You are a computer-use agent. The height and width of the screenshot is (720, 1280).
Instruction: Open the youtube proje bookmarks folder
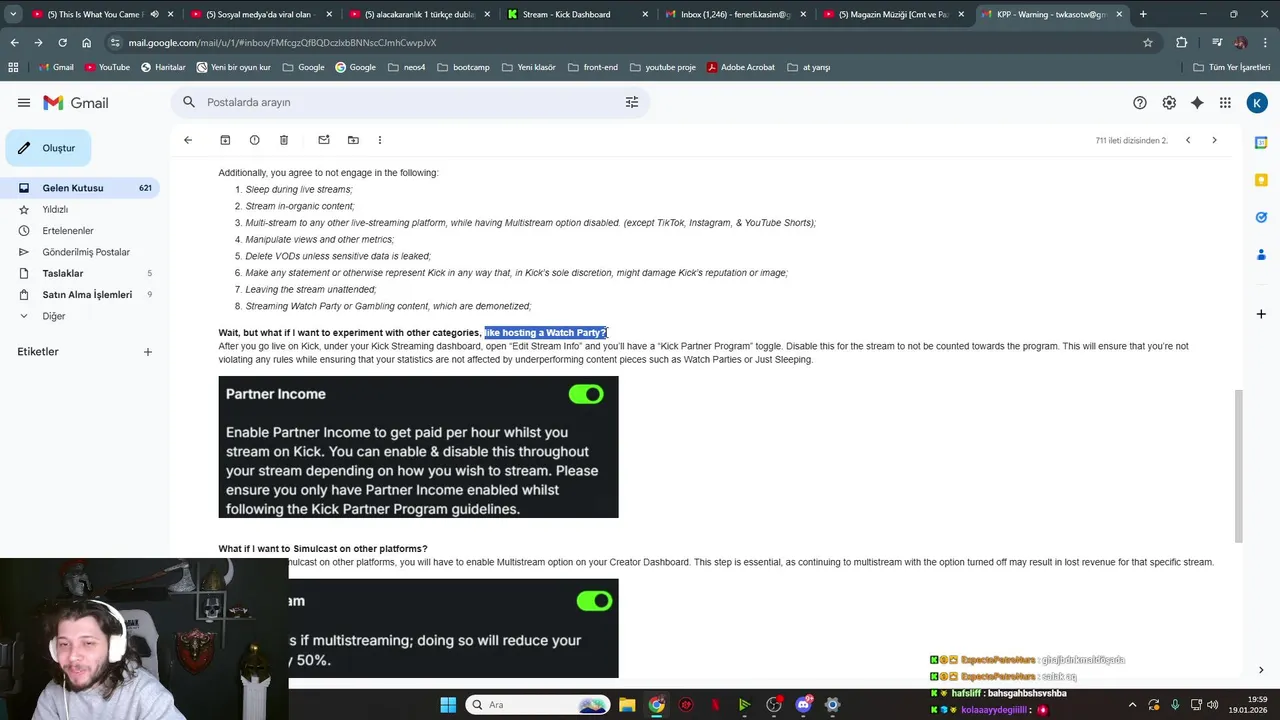pos(662,67)
